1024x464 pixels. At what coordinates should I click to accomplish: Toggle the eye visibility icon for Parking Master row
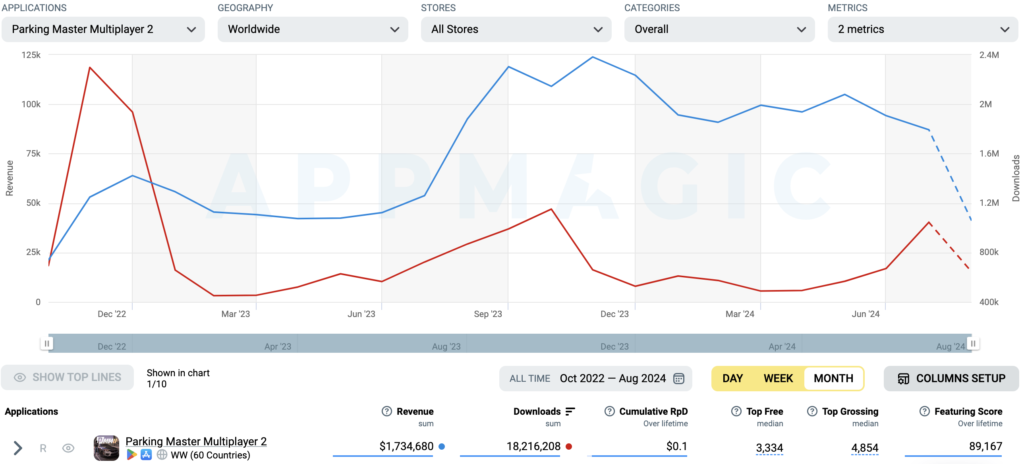[68, 448]
